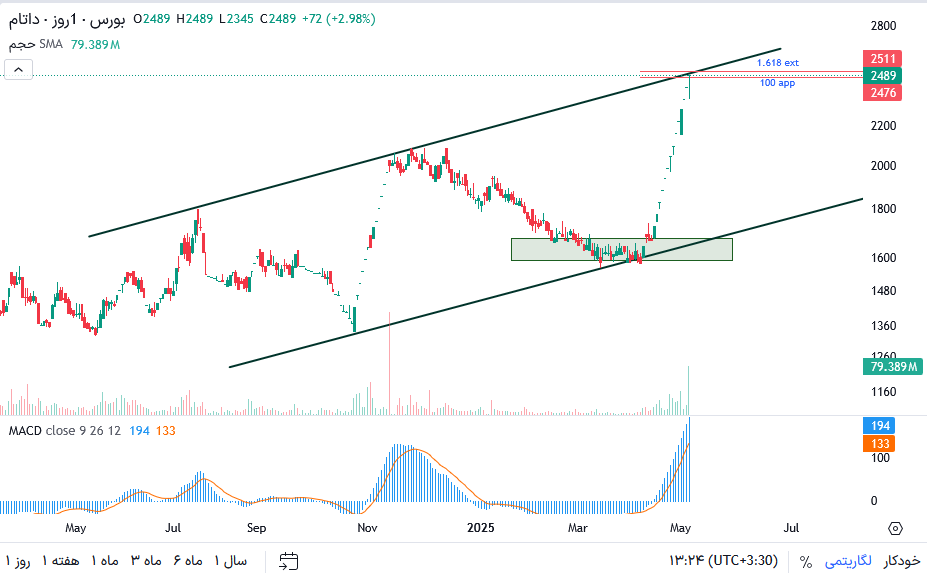Click the red 2511 price label
Screen dimensions: 927x580
coord(882,59)
